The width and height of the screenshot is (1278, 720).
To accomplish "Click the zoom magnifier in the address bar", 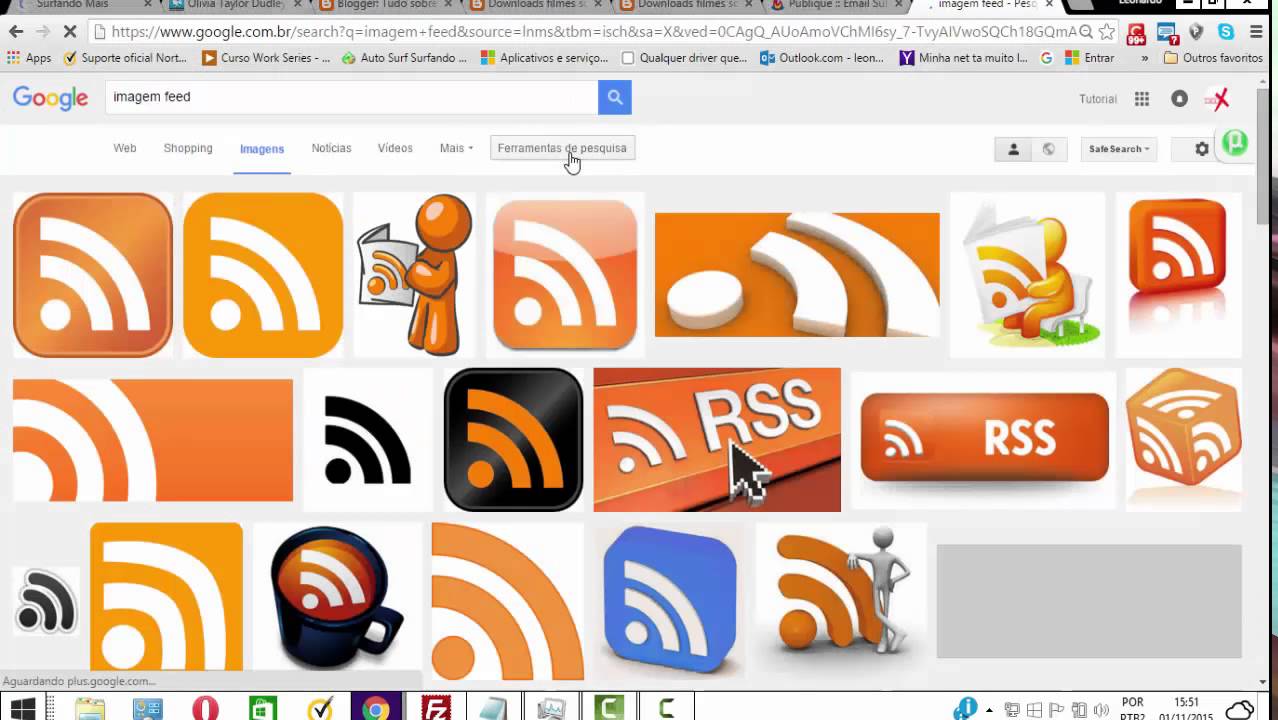I will 1086,32.
